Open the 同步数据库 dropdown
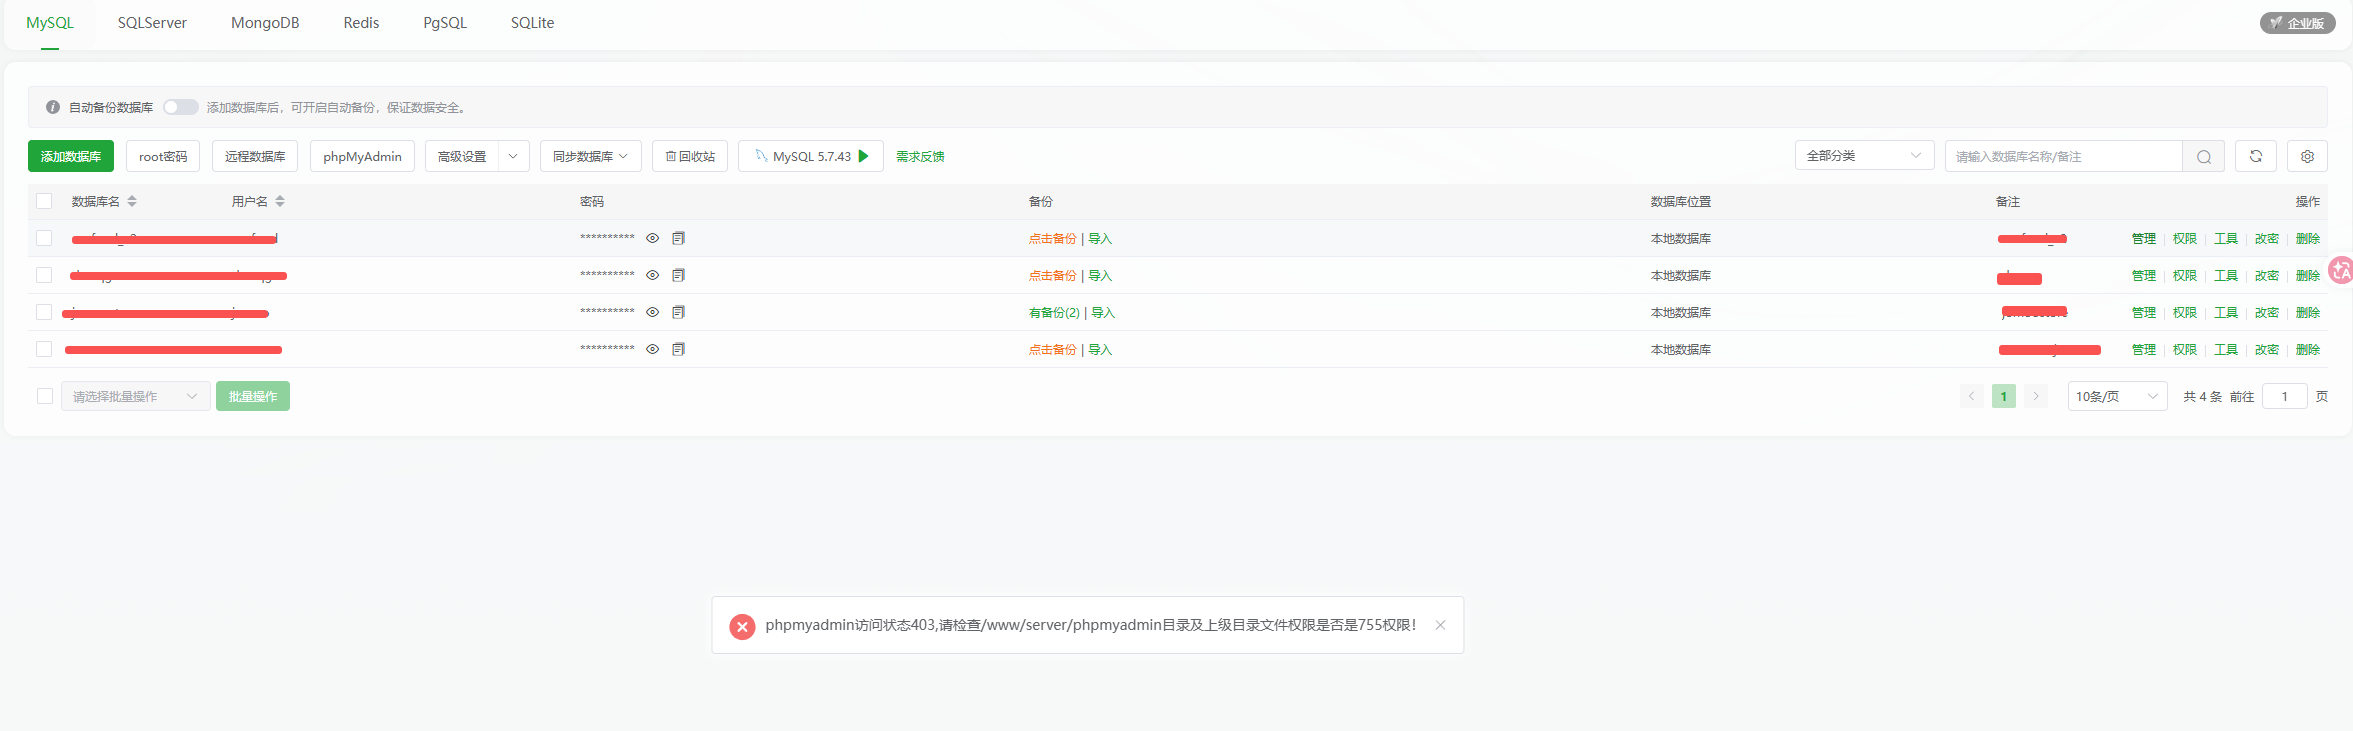2353x731 pixels. [591, 156]
